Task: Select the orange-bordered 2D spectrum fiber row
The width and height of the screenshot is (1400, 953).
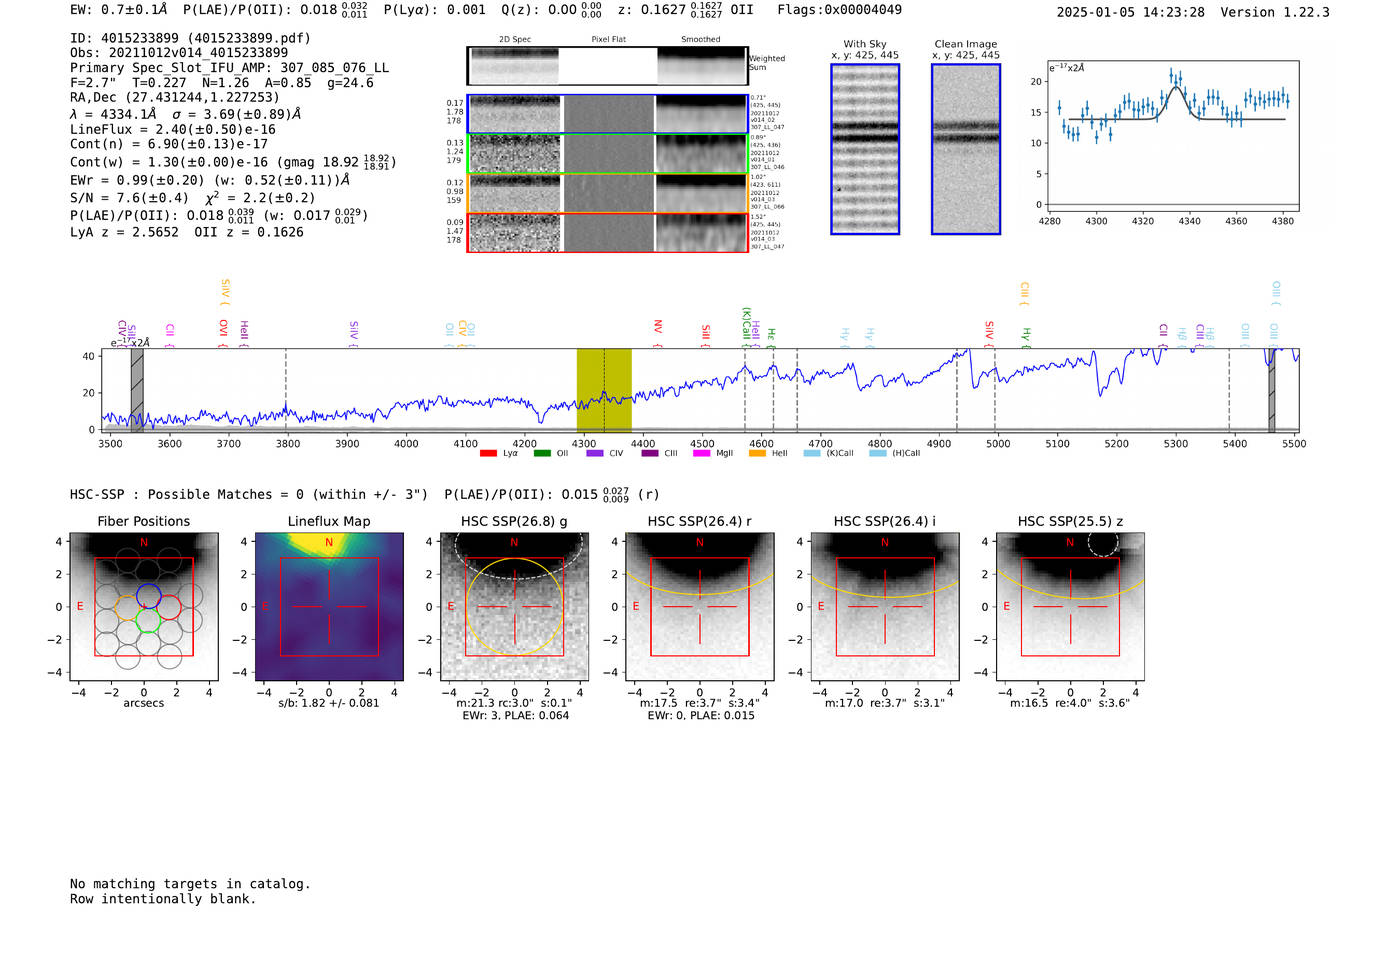Action: [607, 193]
